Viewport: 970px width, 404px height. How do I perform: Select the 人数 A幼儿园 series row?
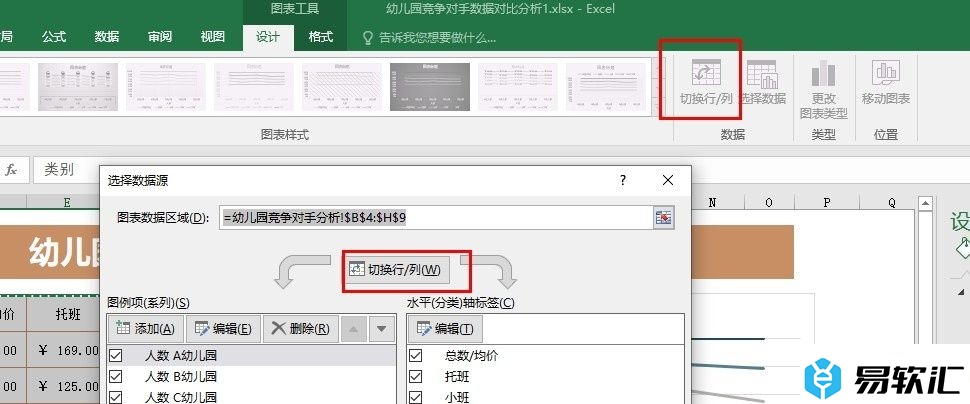(x=252, y=356)
